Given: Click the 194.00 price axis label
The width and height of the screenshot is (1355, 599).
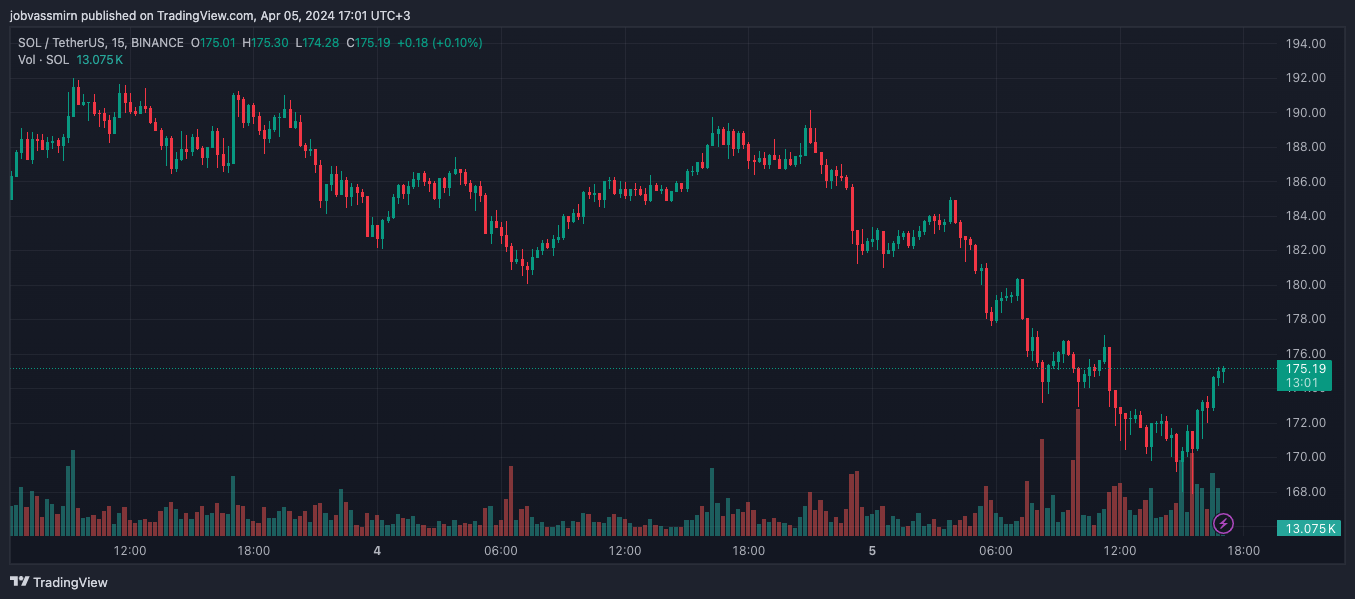Looking at the screenshot, I should (1306, 44).
